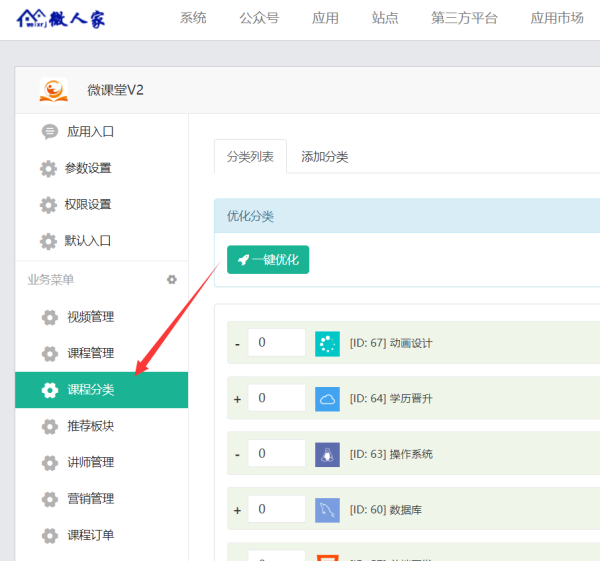Image resolution: width=600 pixels, height=561 pixels.
Task: Click the gear icon beside 参数设置
Action: click(x=48, y=168)
